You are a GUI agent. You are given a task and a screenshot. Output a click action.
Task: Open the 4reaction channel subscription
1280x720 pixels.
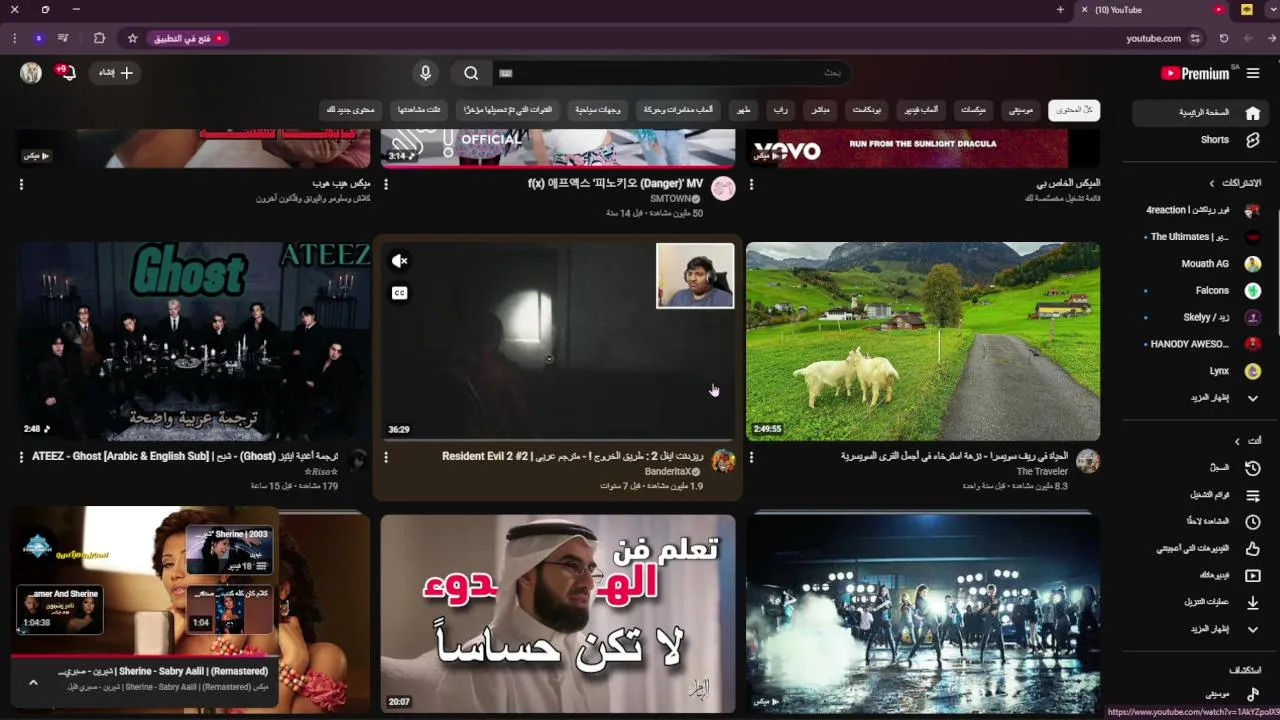(1198, 210)
